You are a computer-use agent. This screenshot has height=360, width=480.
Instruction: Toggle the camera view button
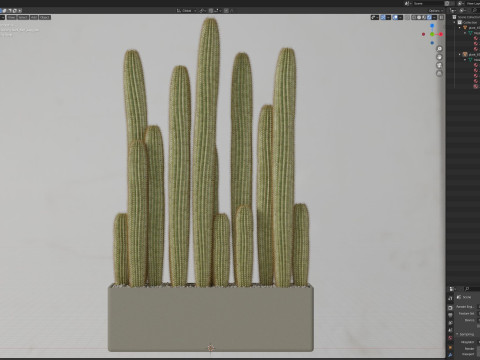(439, 65)
